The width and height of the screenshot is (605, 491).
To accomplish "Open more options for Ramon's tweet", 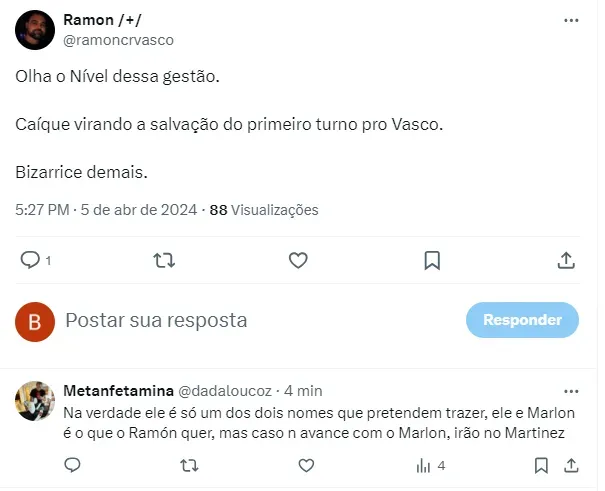I will pos(571,20).
